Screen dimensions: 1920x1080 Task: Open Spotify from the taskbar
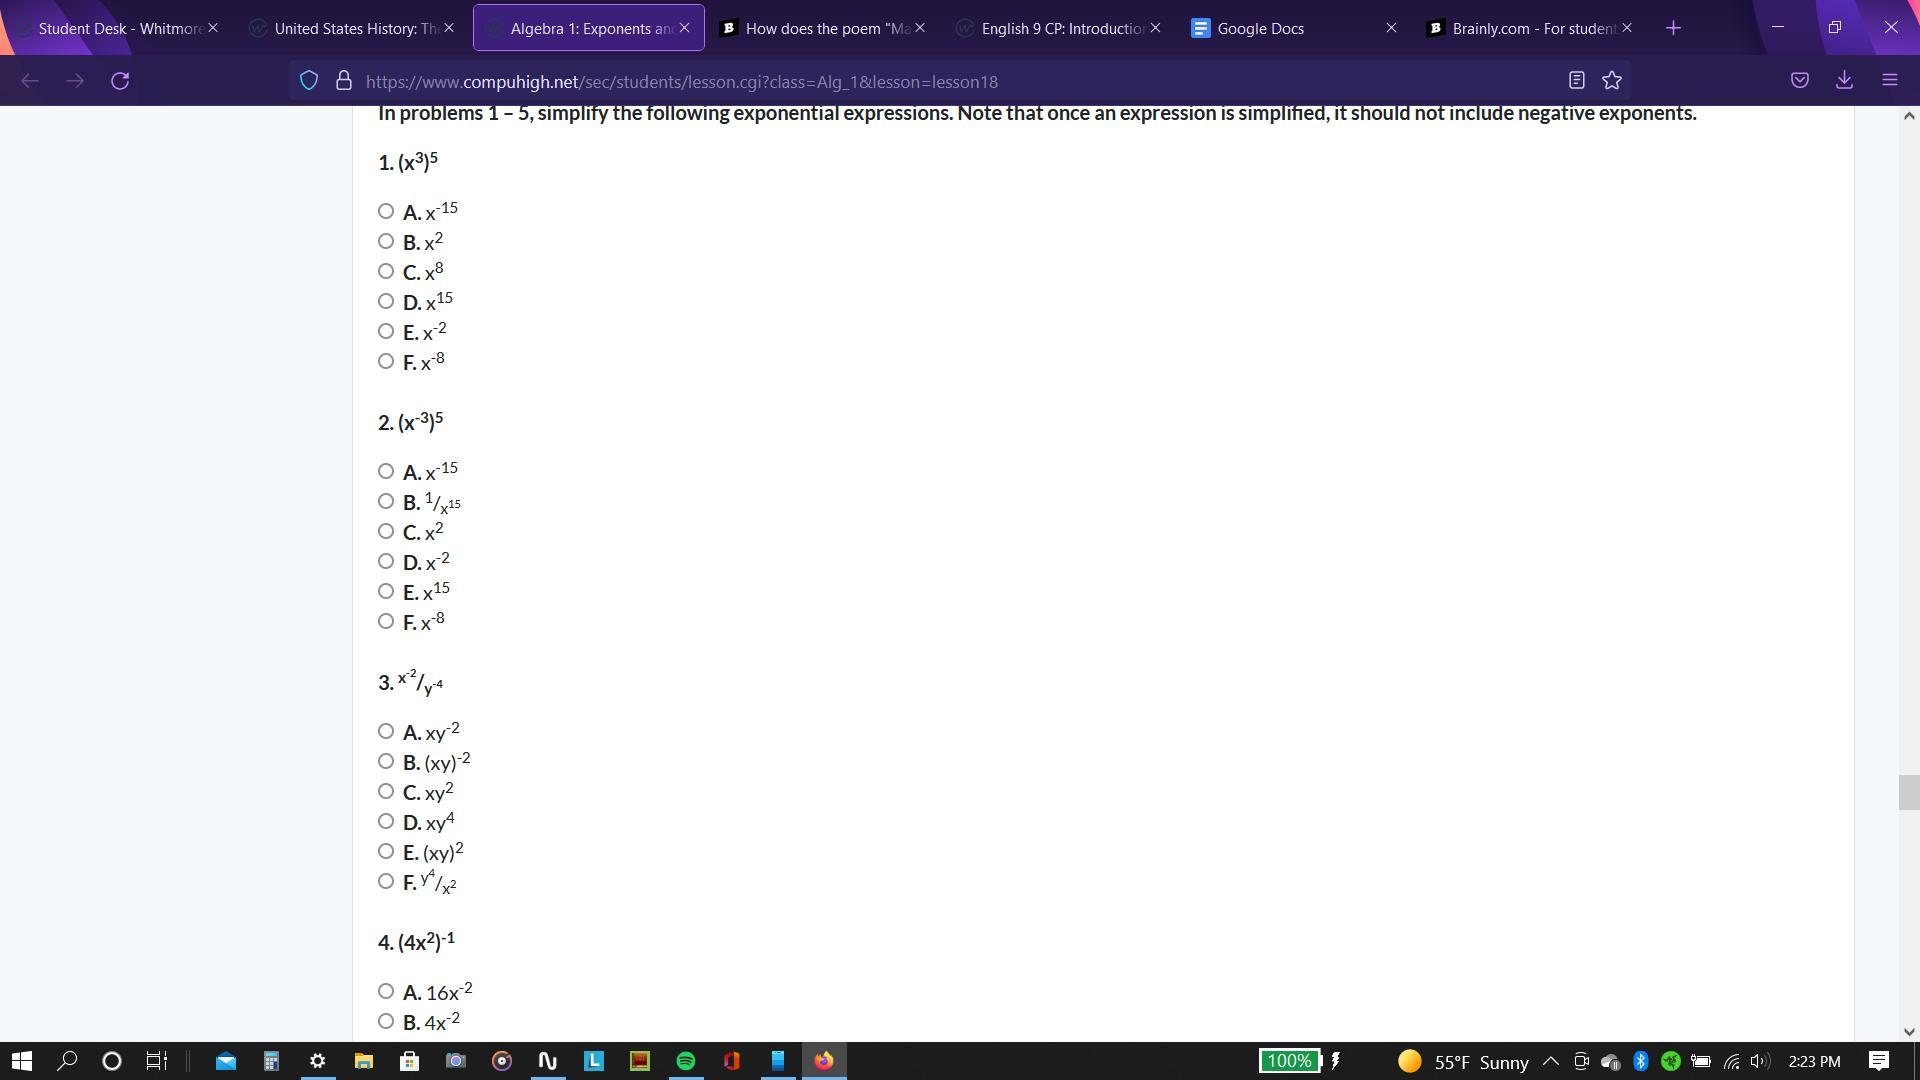coord(686,1061)
